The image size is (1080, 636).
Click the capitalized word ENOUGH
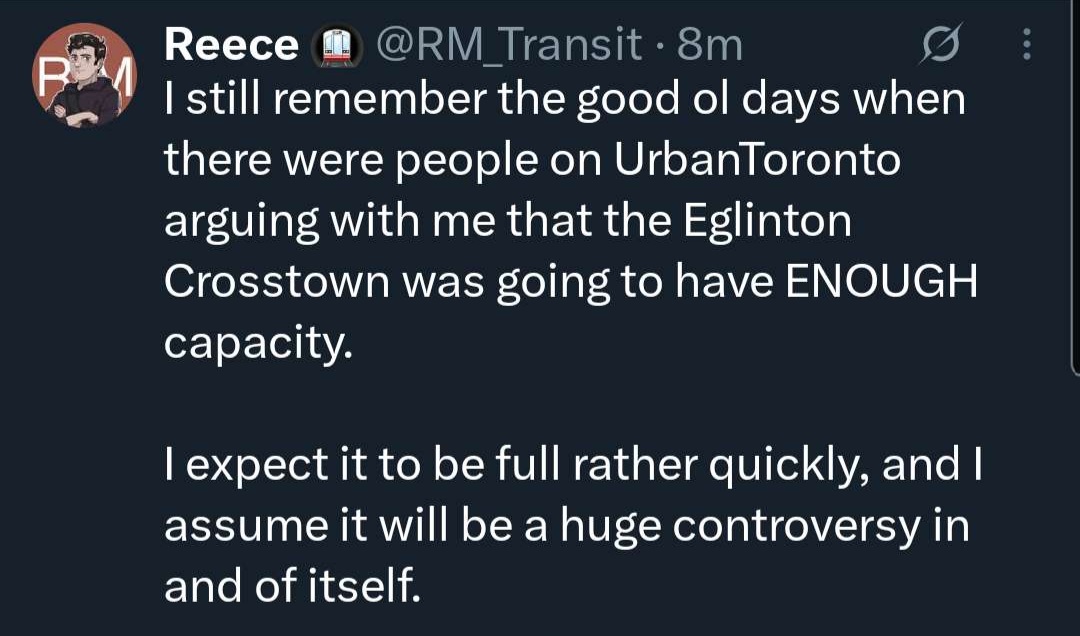880,281
